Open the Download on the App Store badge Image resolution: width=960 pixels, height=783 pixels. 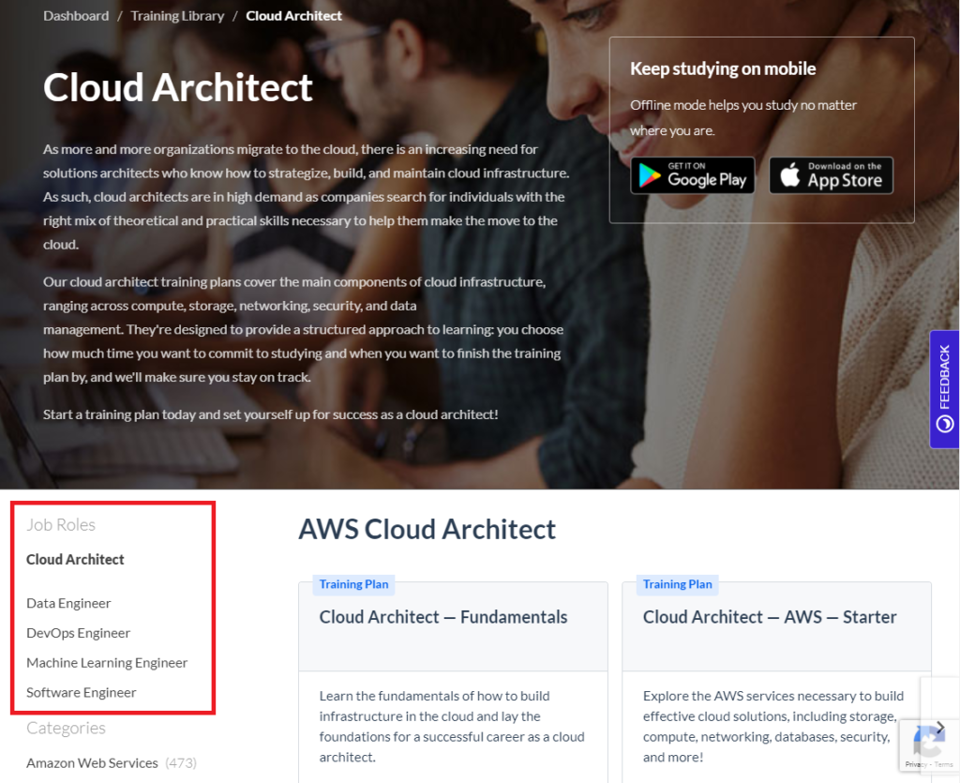click(831, 175)
